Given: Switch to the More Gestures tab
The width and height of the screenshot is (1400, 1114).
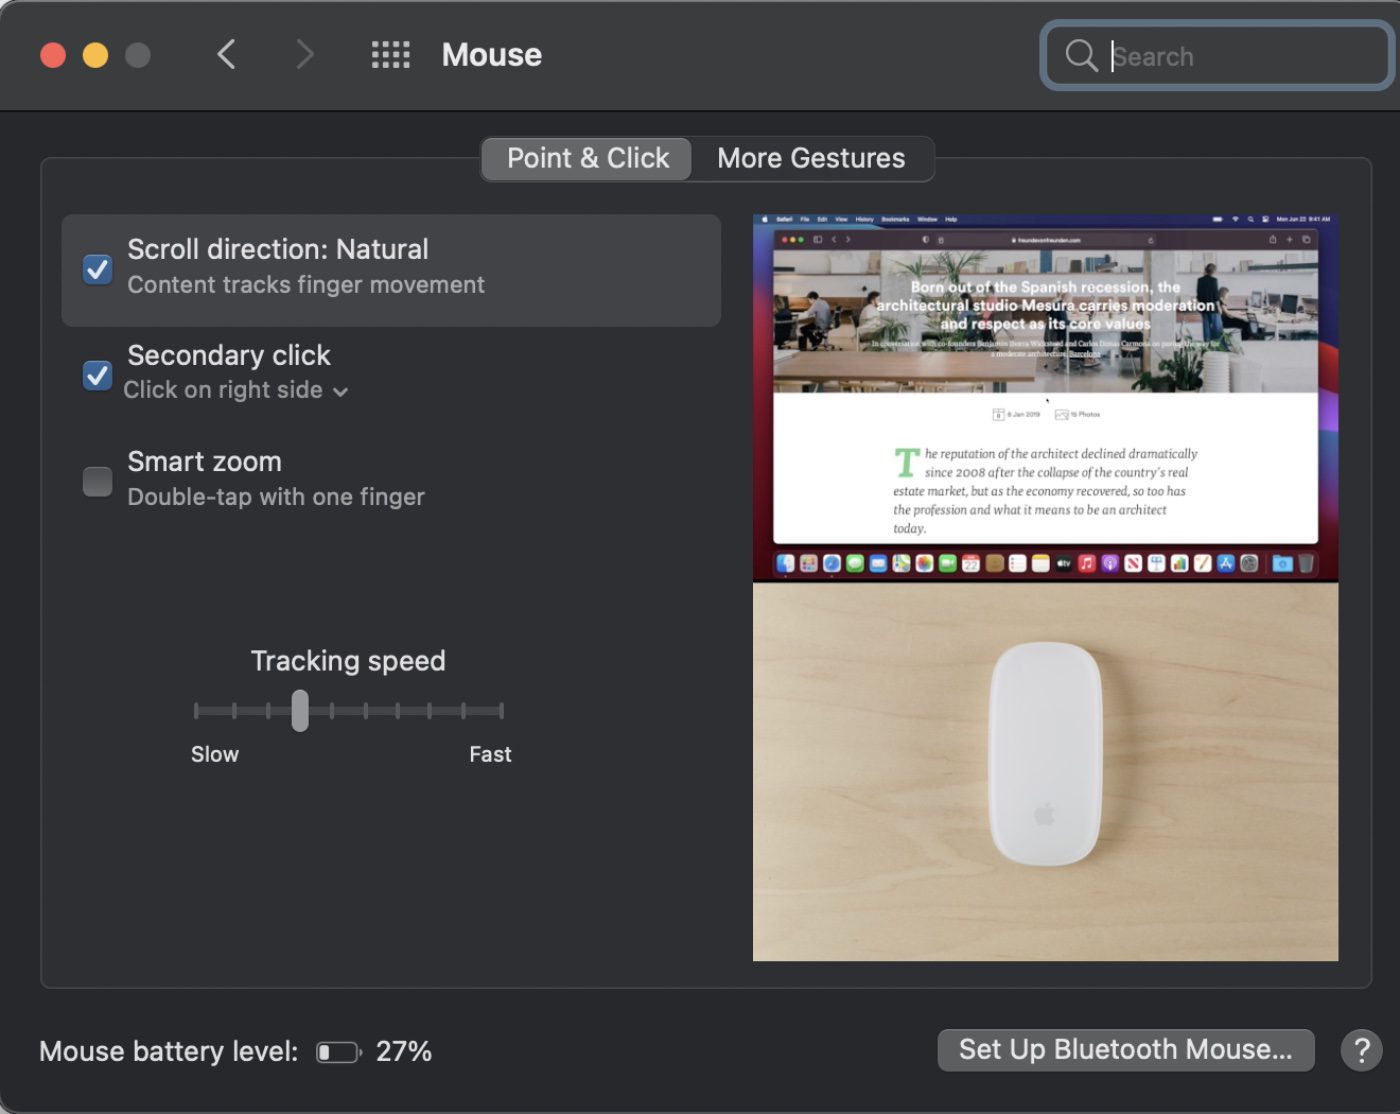Looking at the screenshot, I should coord(811,158).
